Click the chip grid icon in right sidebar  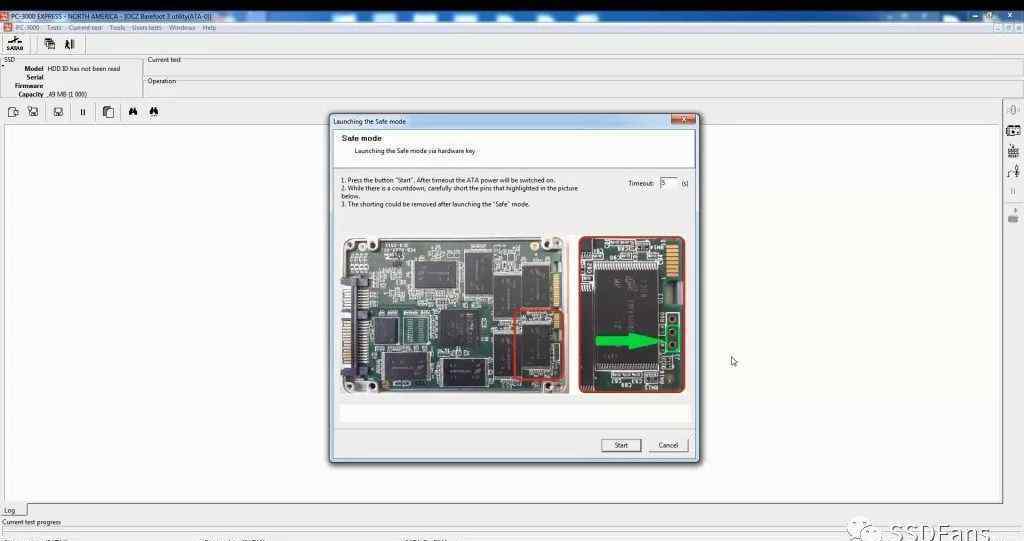[1013, 151]
